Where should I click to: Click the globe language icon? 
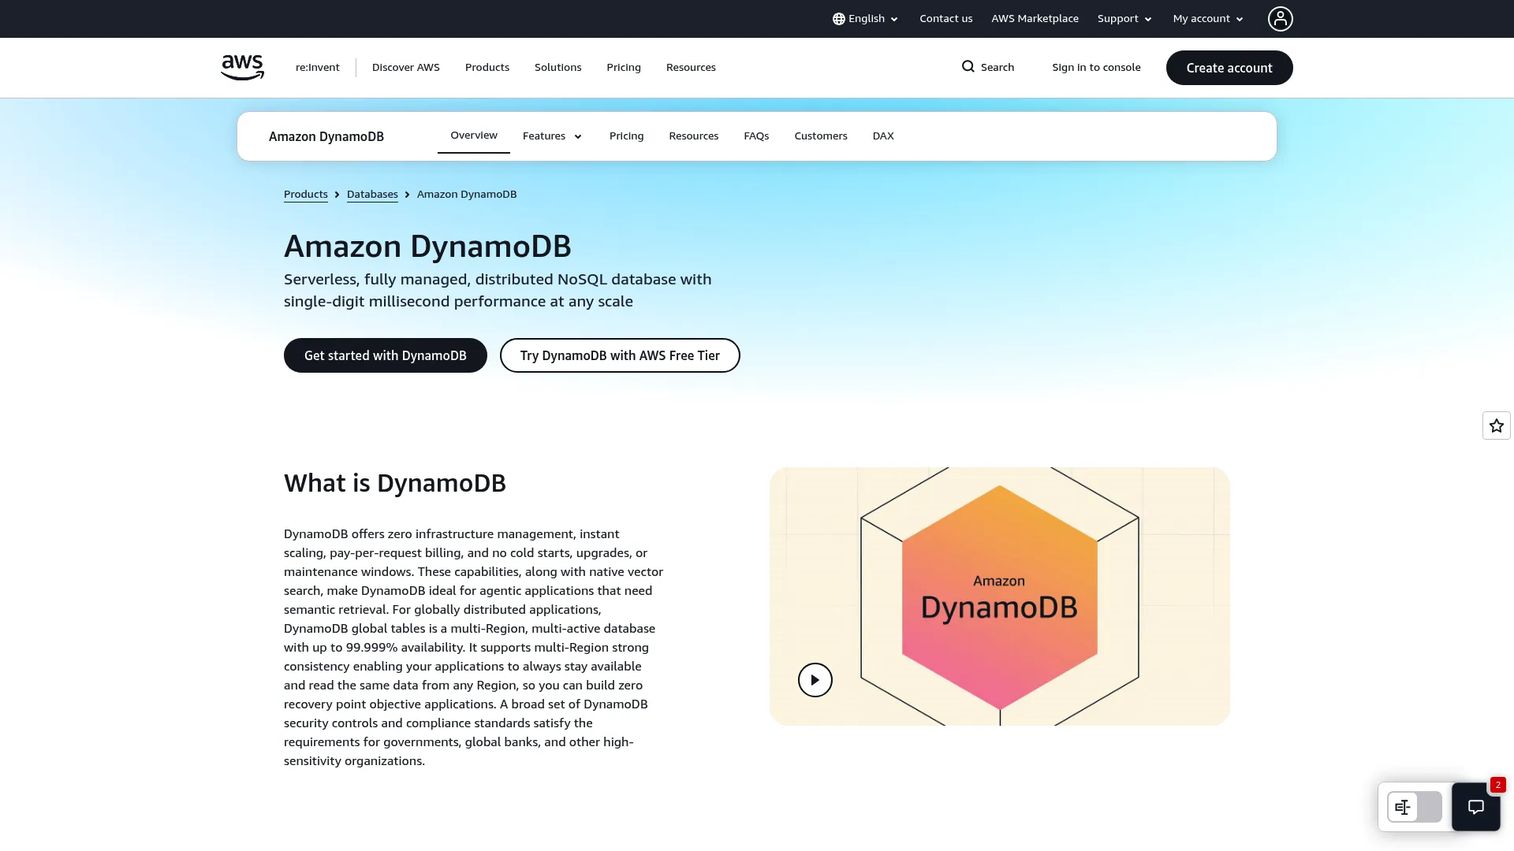(x=839, y=19)
